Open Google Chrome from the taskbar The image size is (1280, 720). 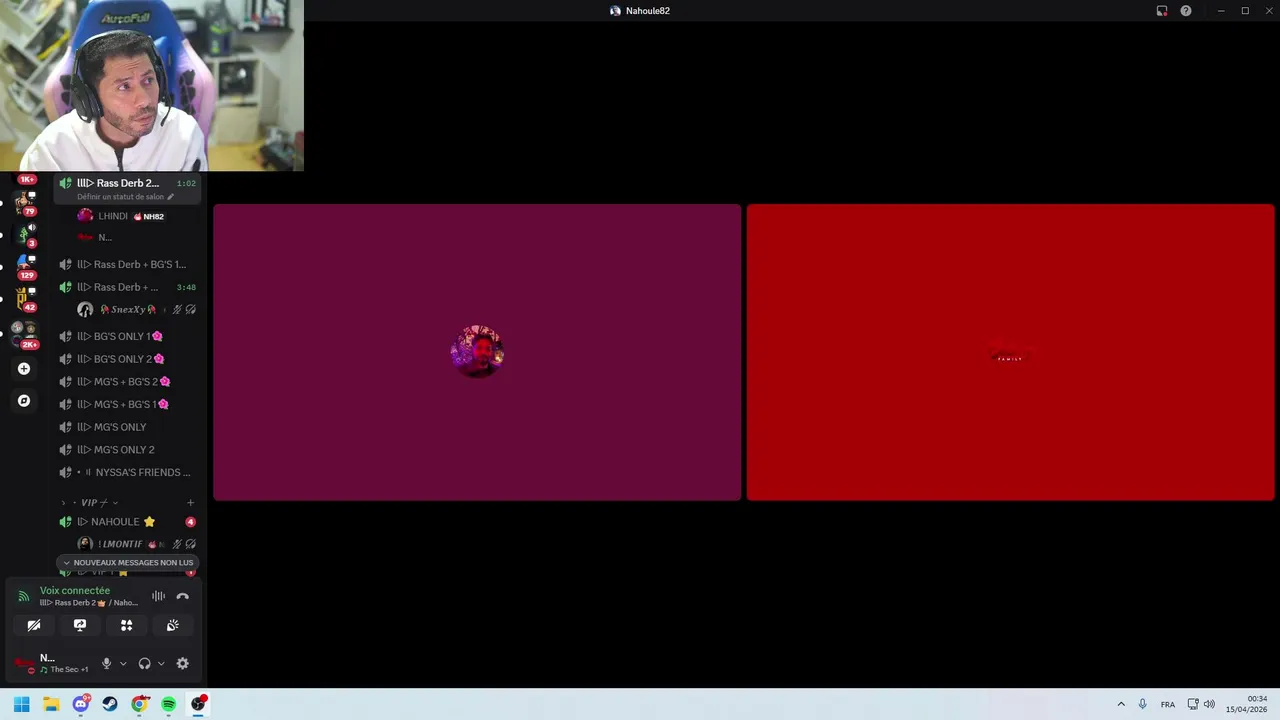point(139,704)
